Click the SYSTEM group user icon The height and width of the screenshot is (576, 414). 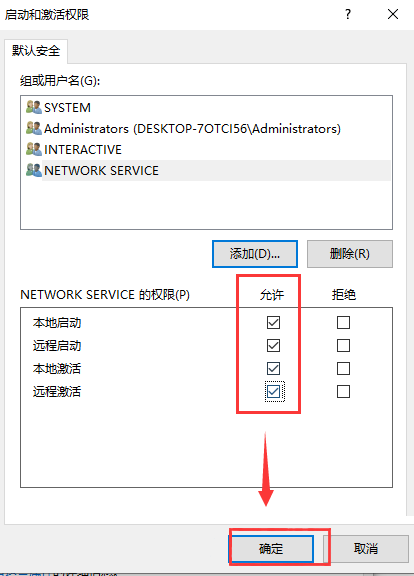[x=34, y=107]
